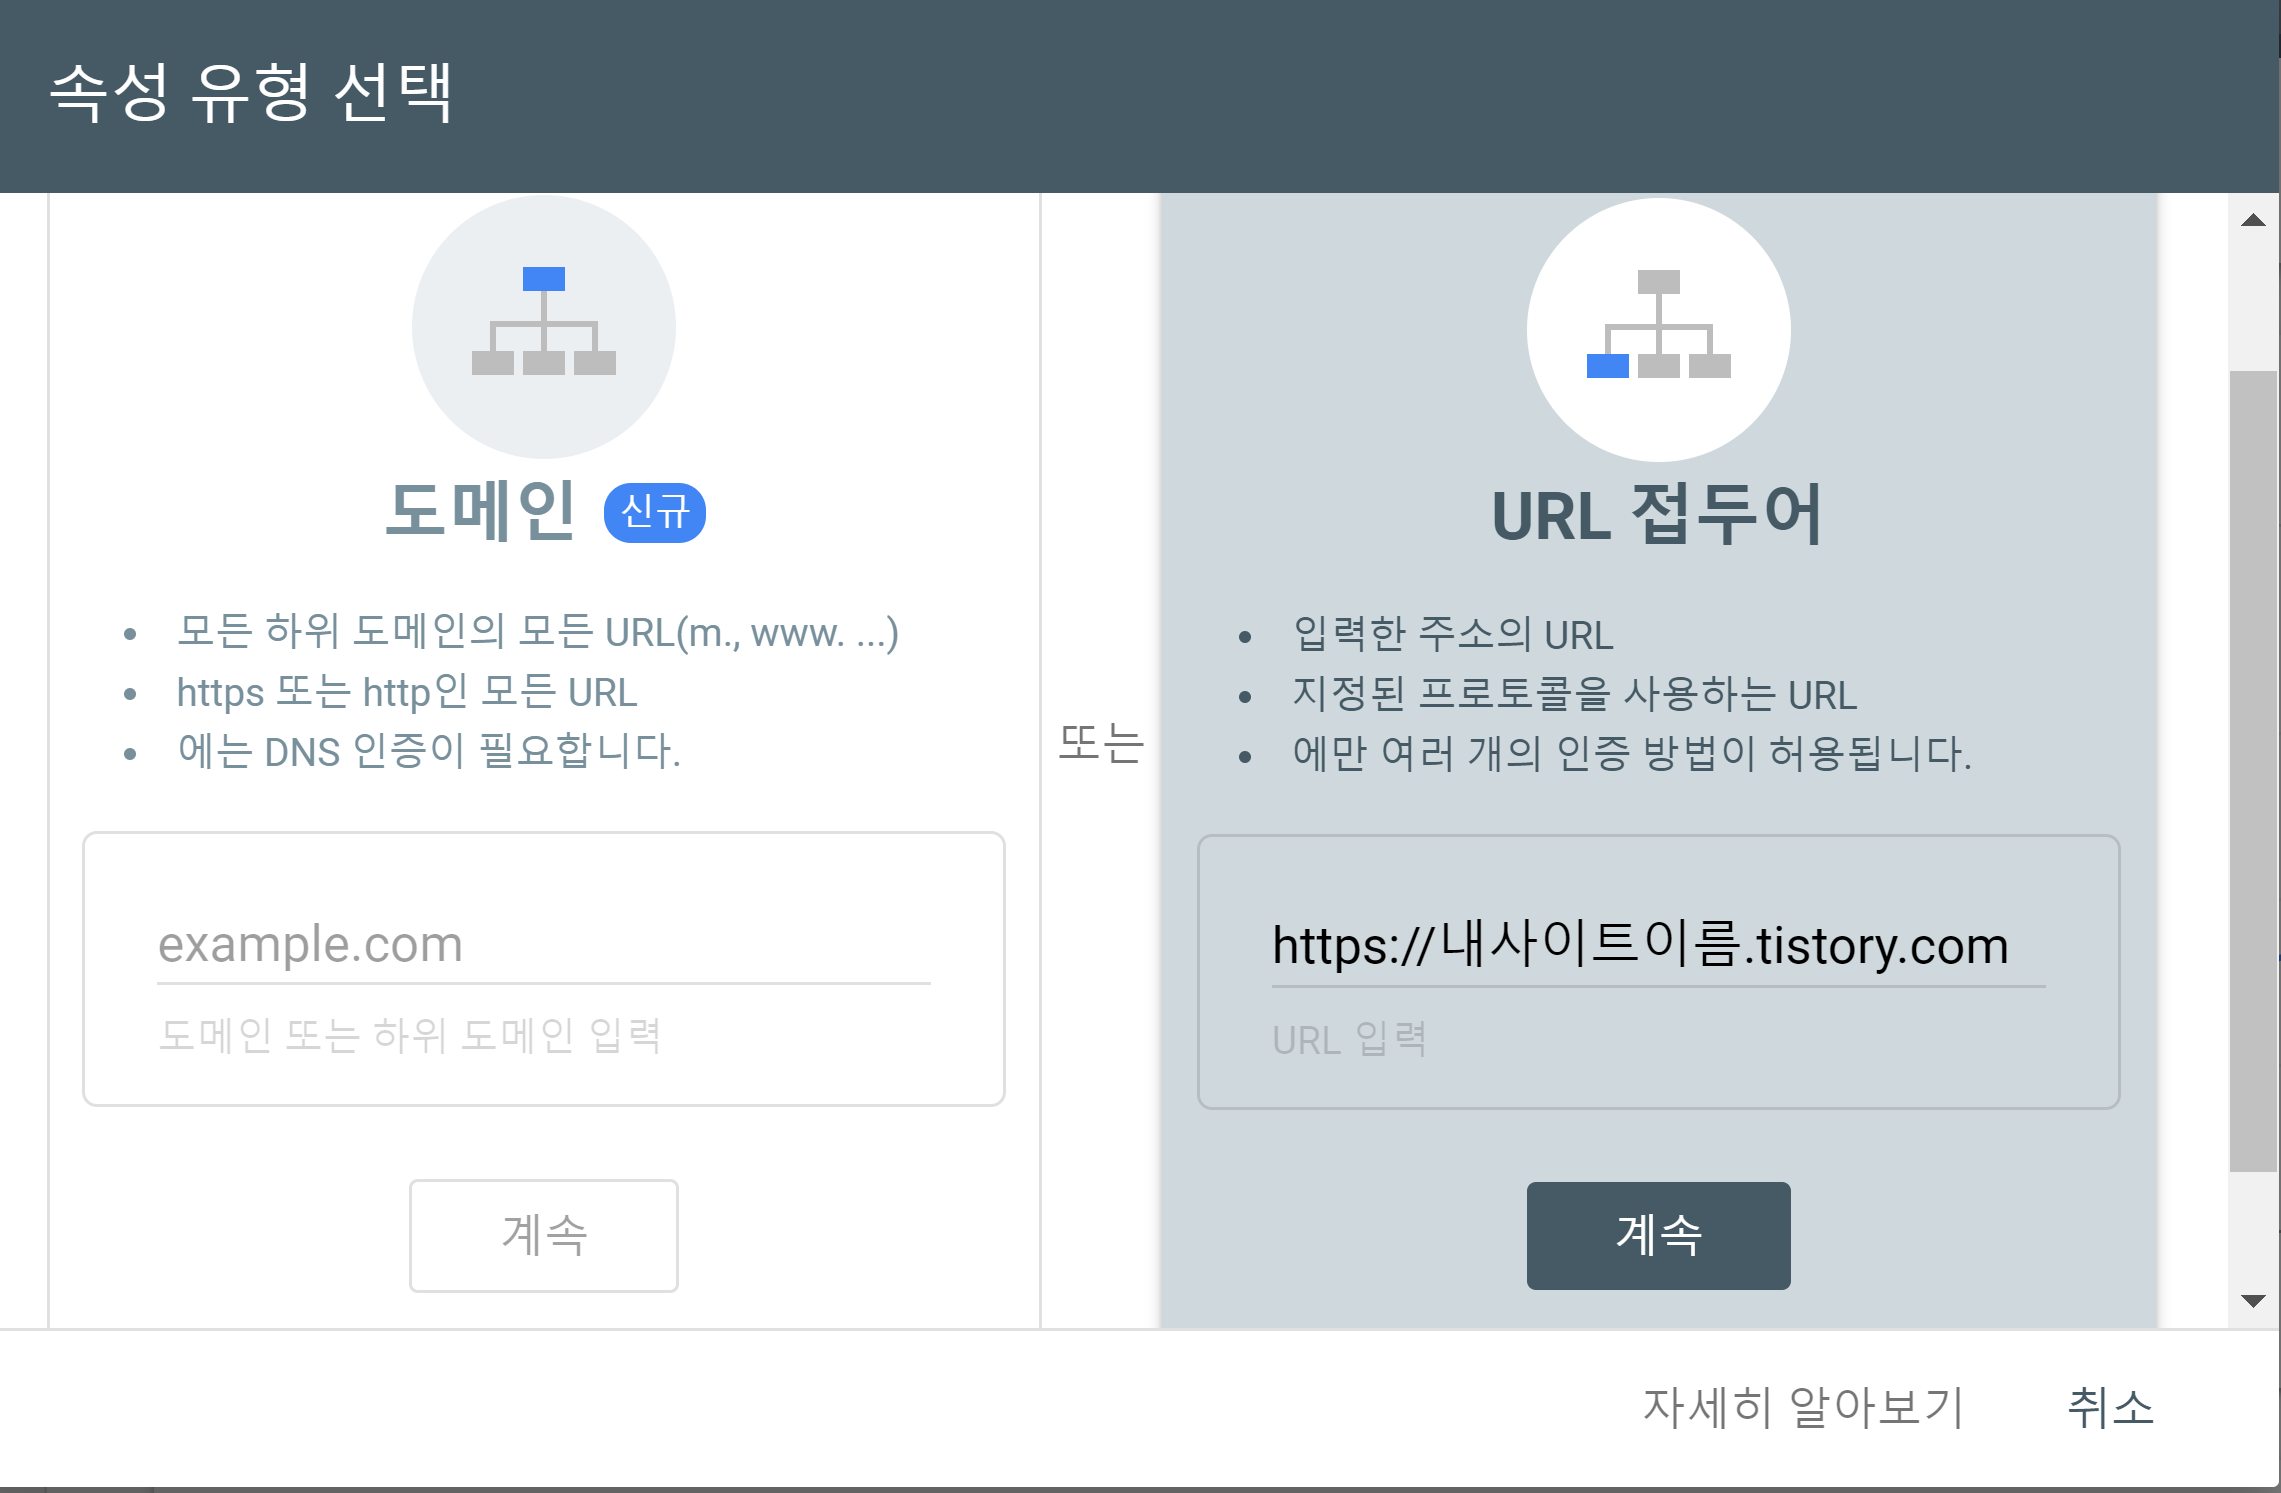Screen dimensions: 2281x1493
Task: Click the blue 신규 badge
Action: (655, 512)
